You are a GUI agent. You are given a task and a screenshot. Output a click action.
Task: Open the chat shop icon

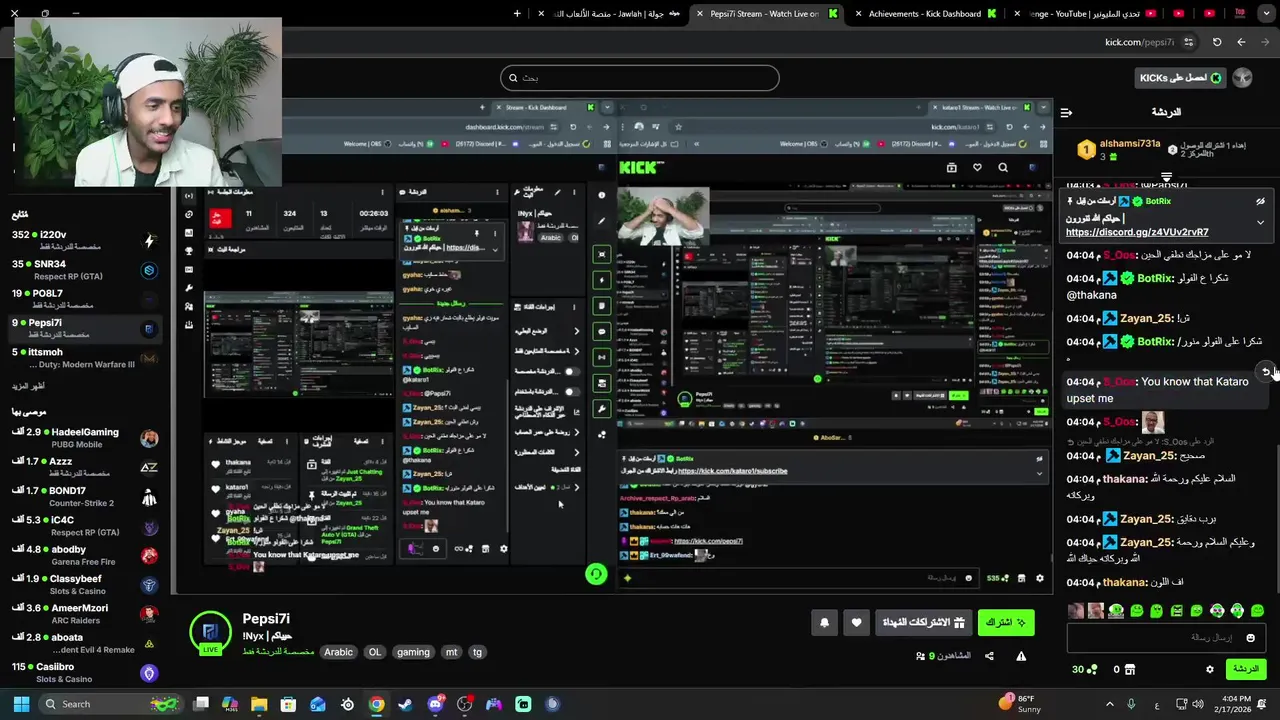pos(1130,670)
